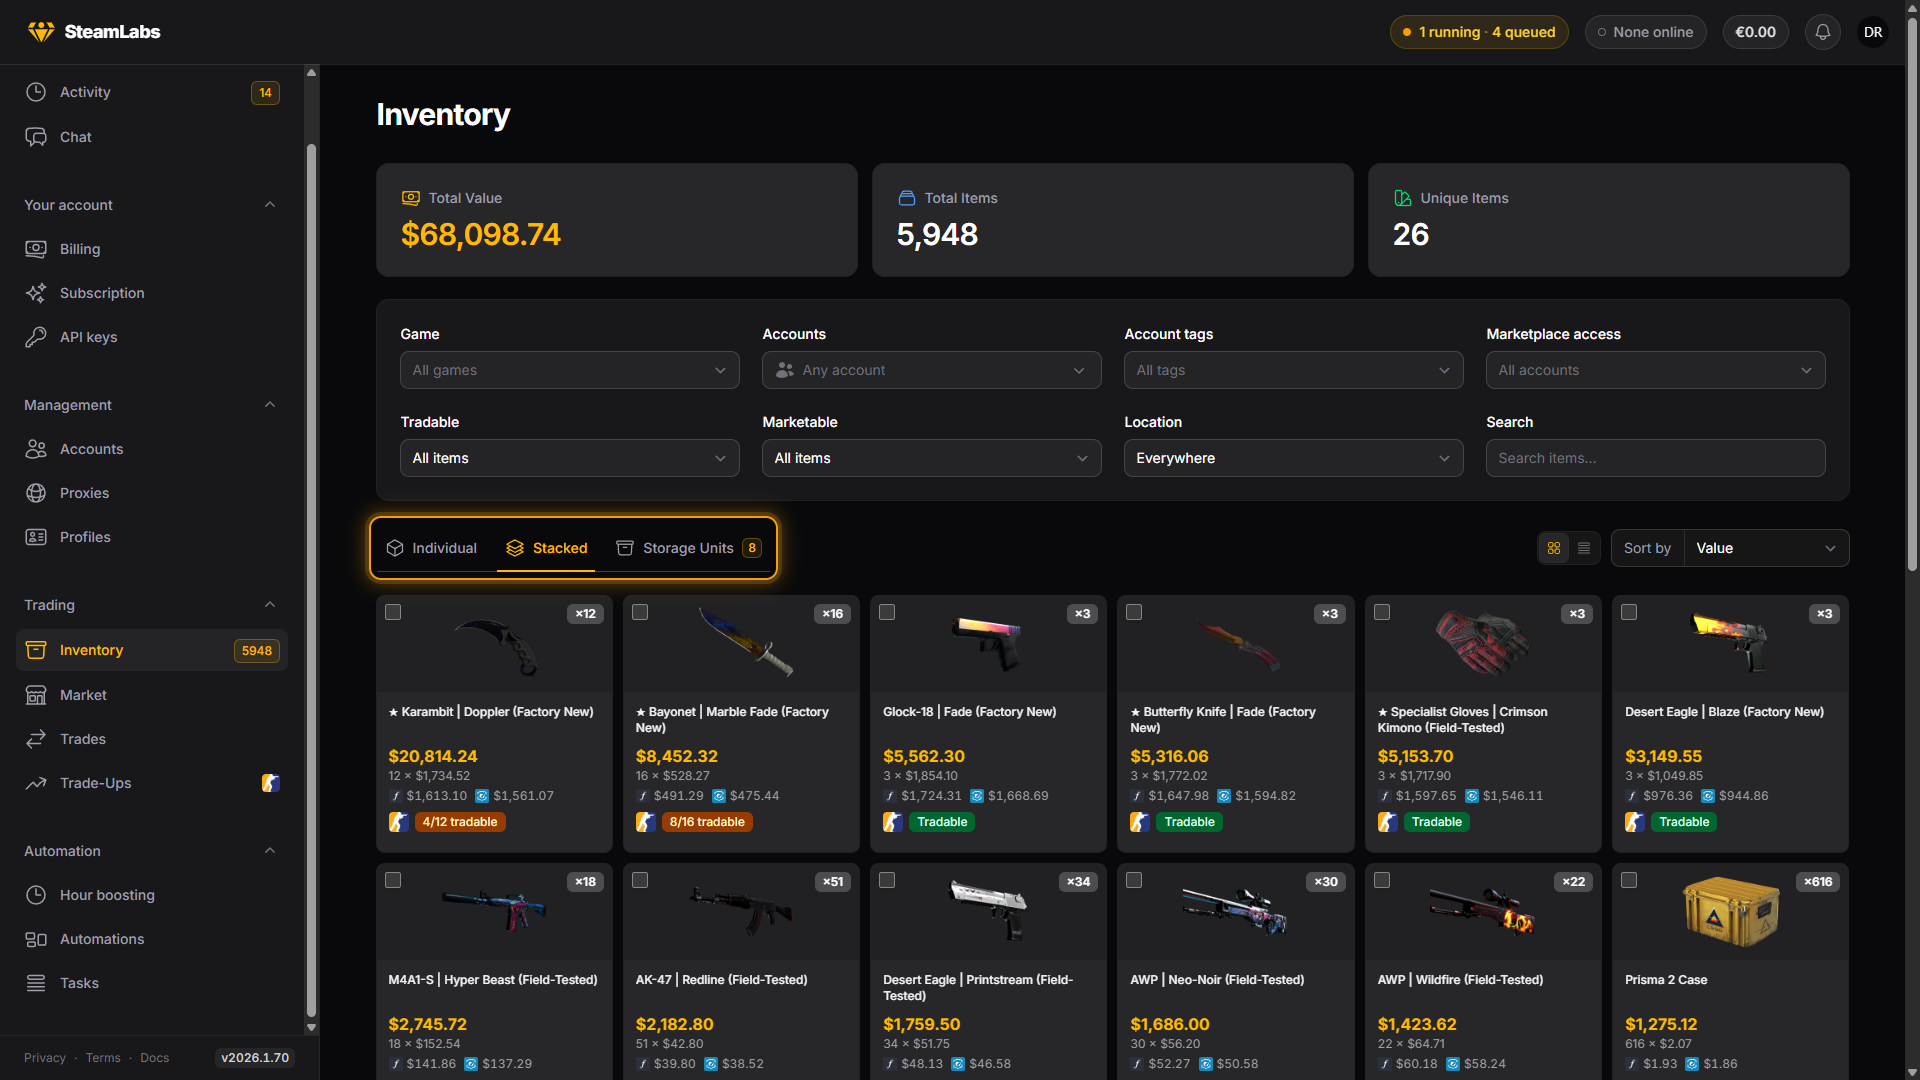
Task: Select the Karambit Doppler checkbox
Action: pyautogui.click(x=393, y=612)
